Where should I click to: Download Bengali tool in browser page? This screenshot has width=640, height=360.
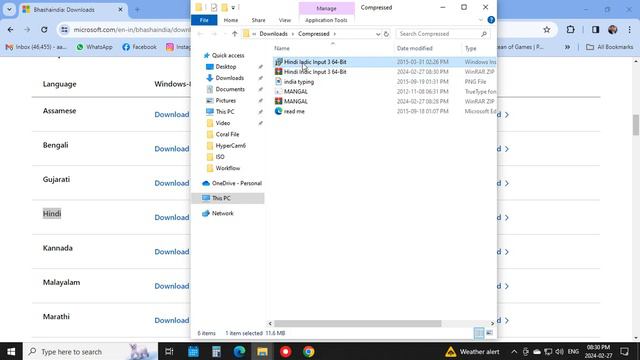pyautogui.click(x=171, y=149)
